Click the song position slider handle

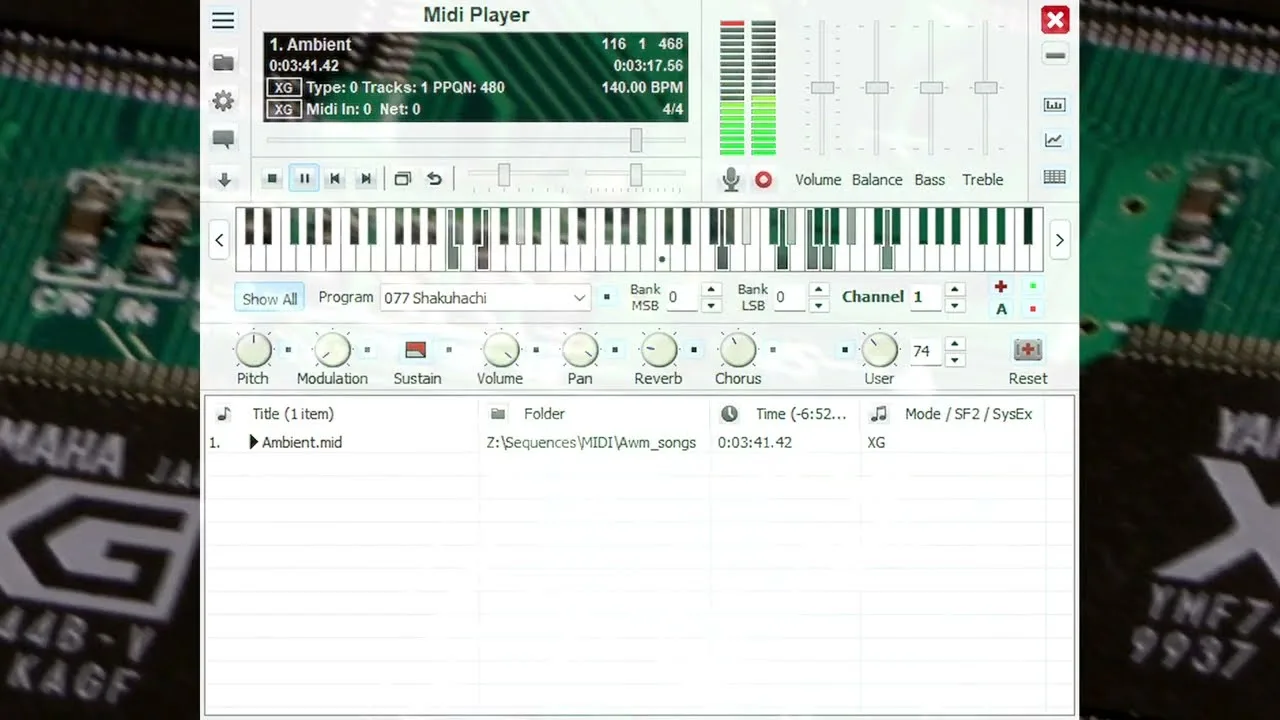(635, 141)
